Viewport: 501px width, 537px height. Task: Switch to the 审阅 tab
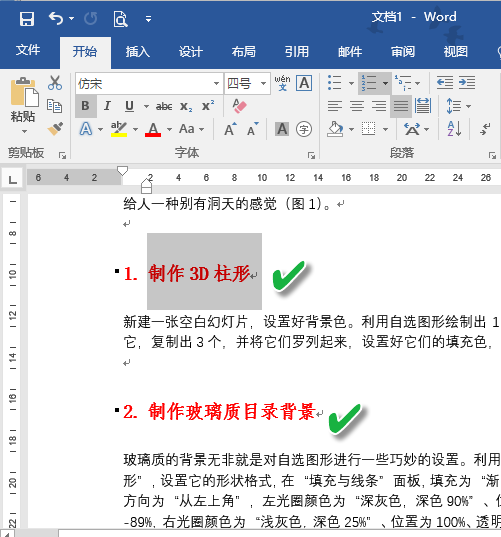pyautogui.click(x=403, y=52)
